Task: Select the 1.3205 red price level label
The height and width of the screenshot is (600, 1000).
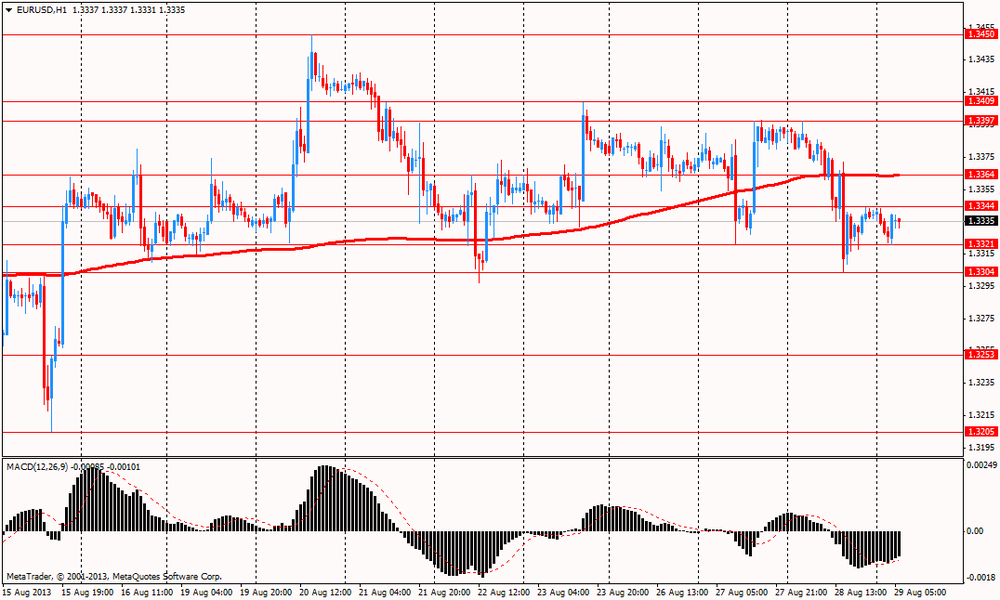Action: tap(982, 432)
